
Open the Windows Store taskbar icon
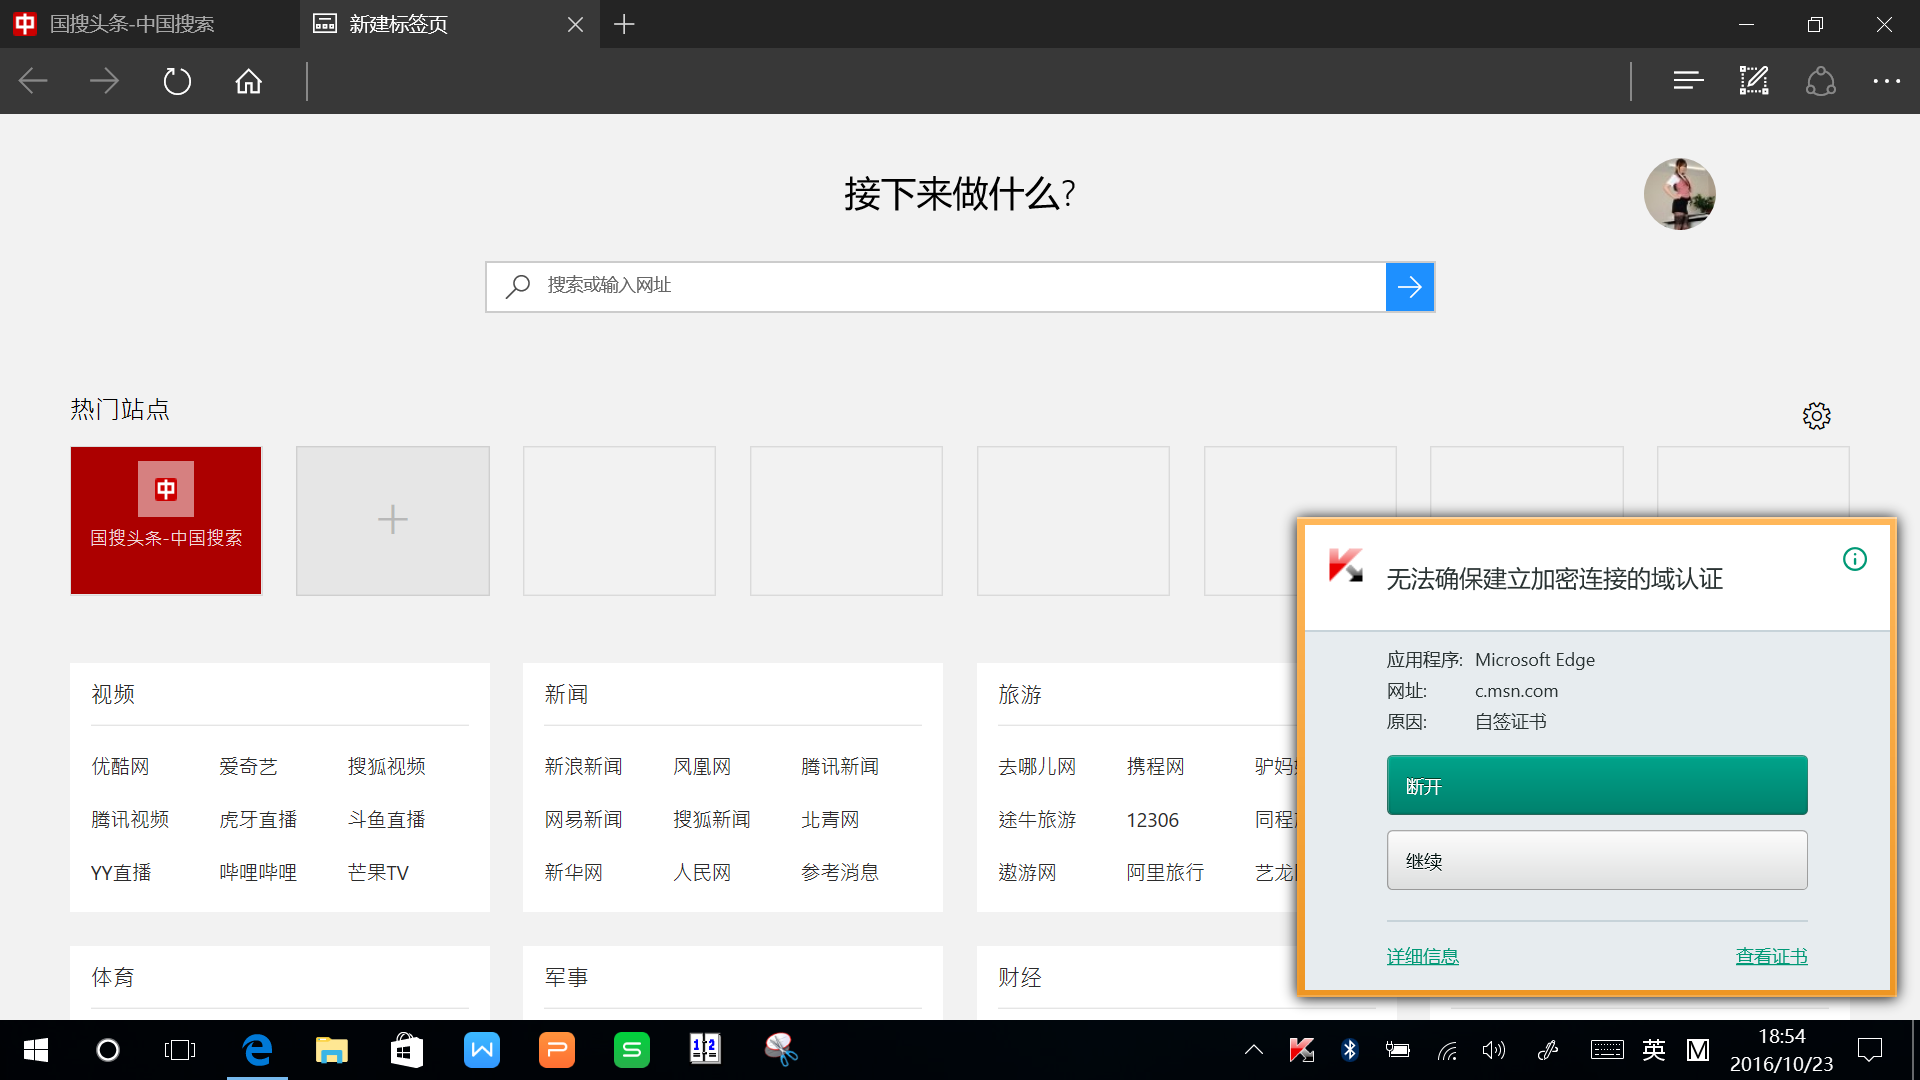[x=406, y=1050]
